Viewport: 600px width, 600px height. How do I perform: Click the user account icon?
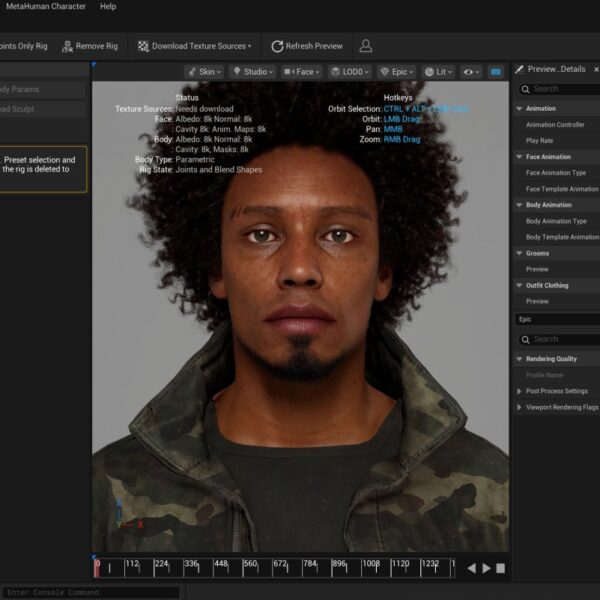(x=365, y=46)
